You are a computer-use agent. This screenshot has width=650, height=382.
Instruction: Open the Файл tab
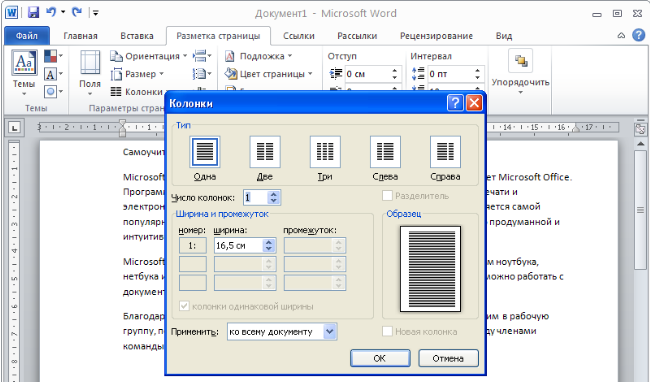tap(27, 36)
